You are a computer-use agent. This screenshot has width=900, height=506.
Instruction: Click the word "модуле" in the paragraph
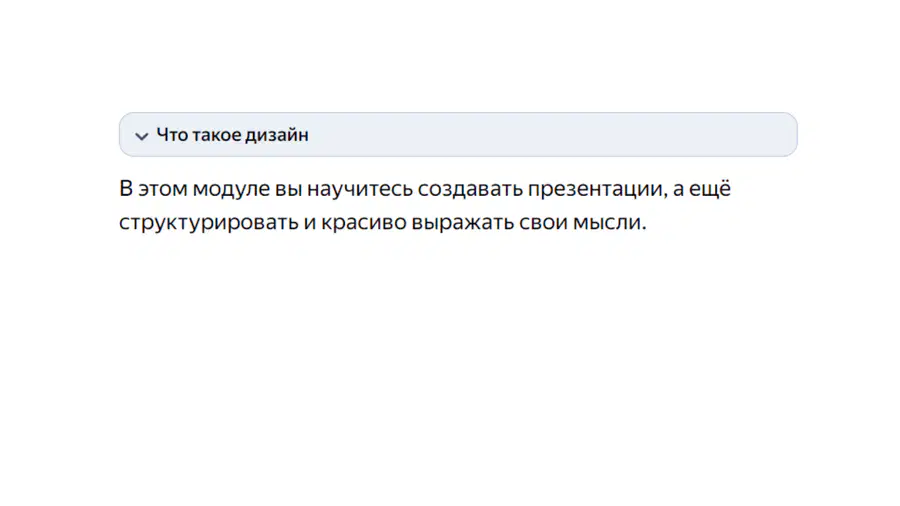[x=231, y=189]
